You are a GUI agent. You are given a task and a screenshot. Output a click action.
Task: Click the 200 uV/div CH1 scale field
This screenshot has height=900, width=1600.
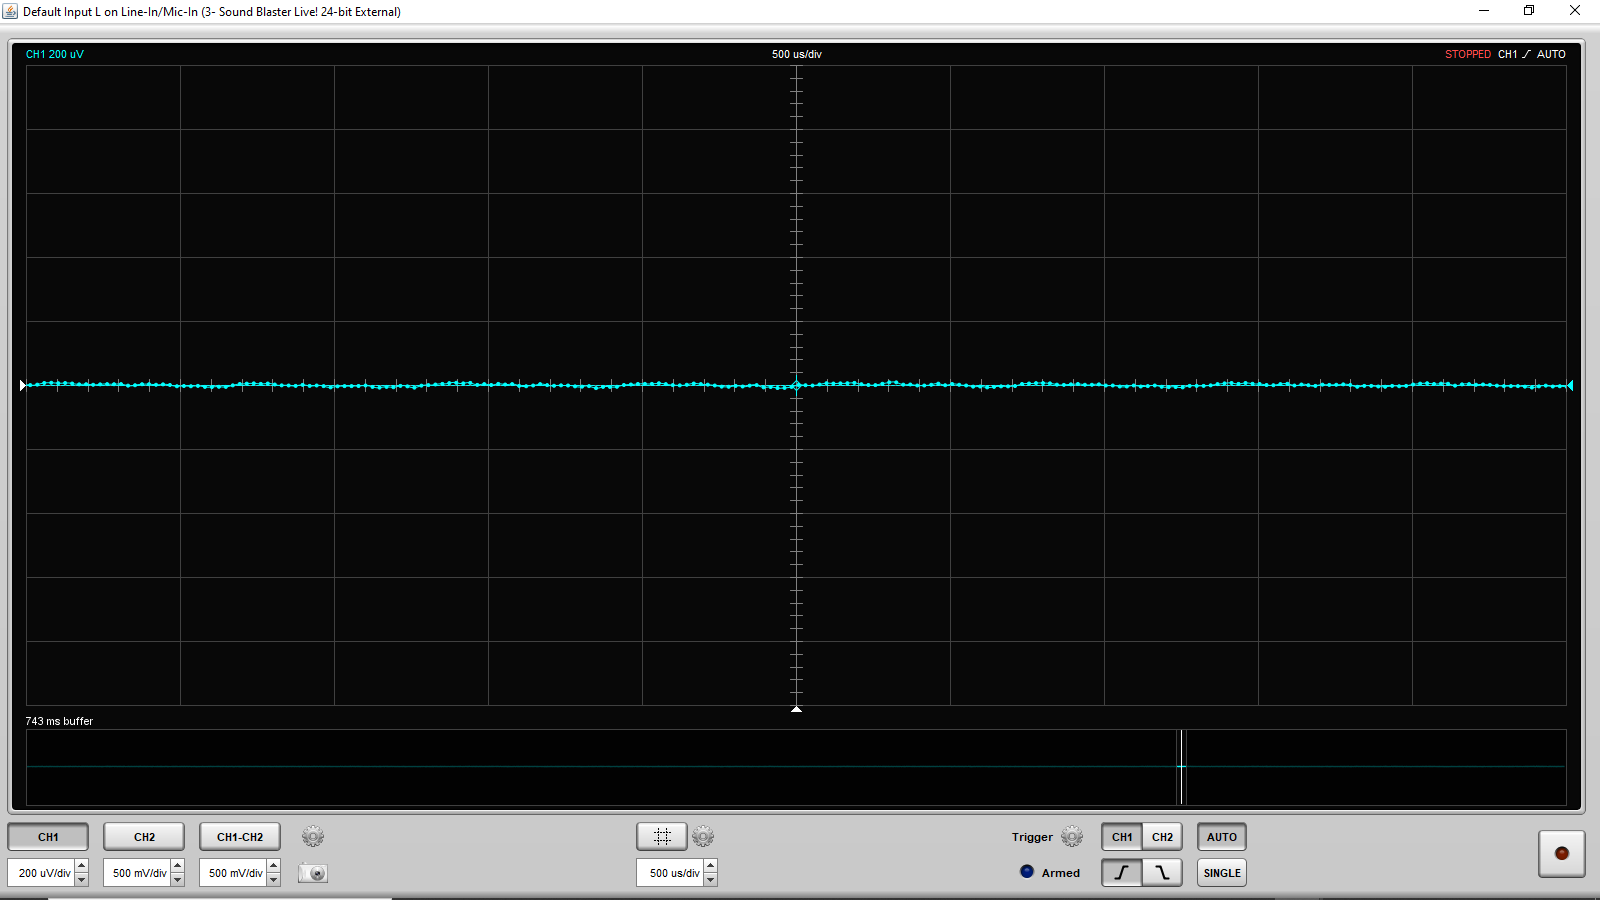[x=41, y=873]
